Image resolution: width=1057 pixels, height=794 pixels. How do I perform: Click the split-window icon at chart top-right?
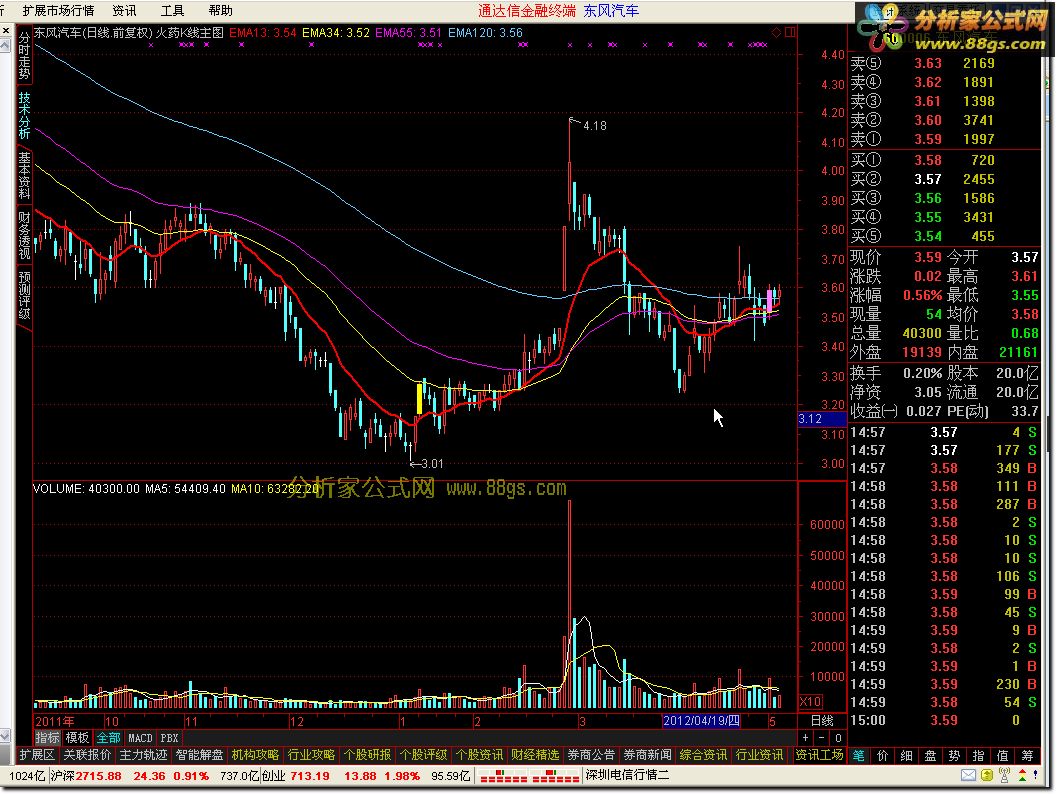point(790,32)
